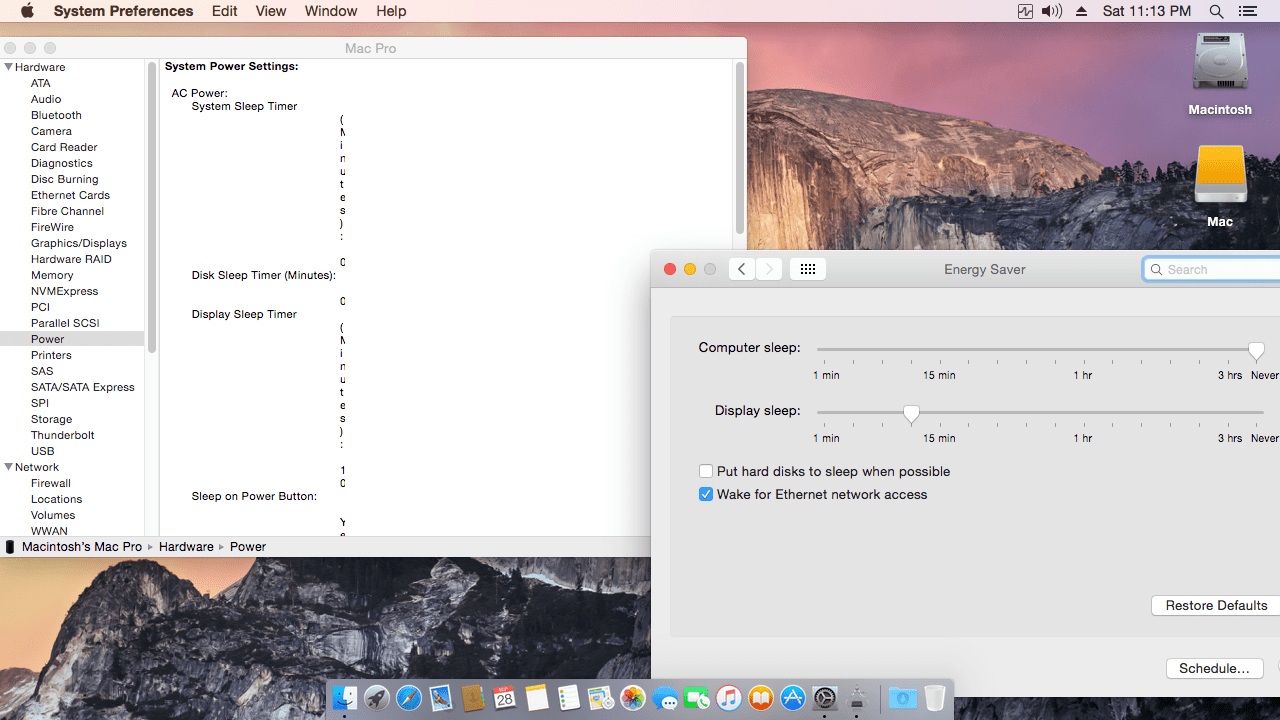Select Graphics/Displays in the sidebar
Screen dimensions: 1280x720
point(79,243)
